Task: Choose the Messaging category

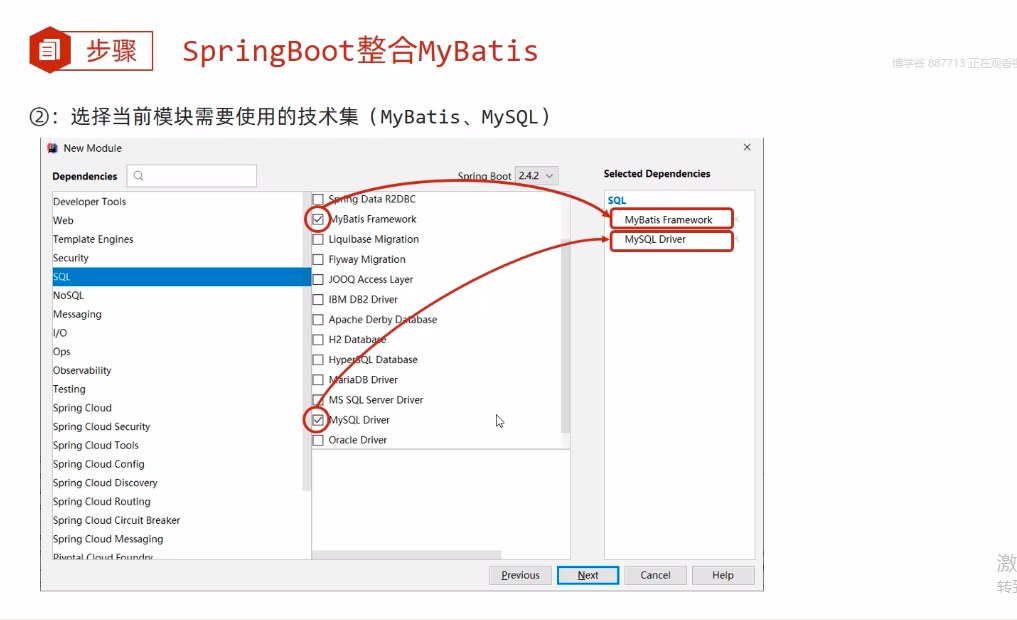Action: point(177,315)
